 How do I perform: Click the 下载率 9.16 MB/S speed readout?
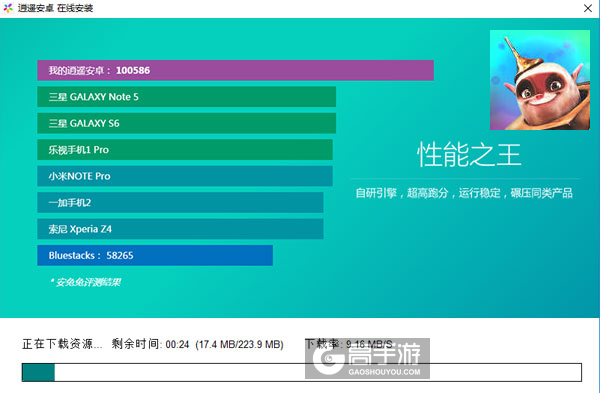pos(349,344)
